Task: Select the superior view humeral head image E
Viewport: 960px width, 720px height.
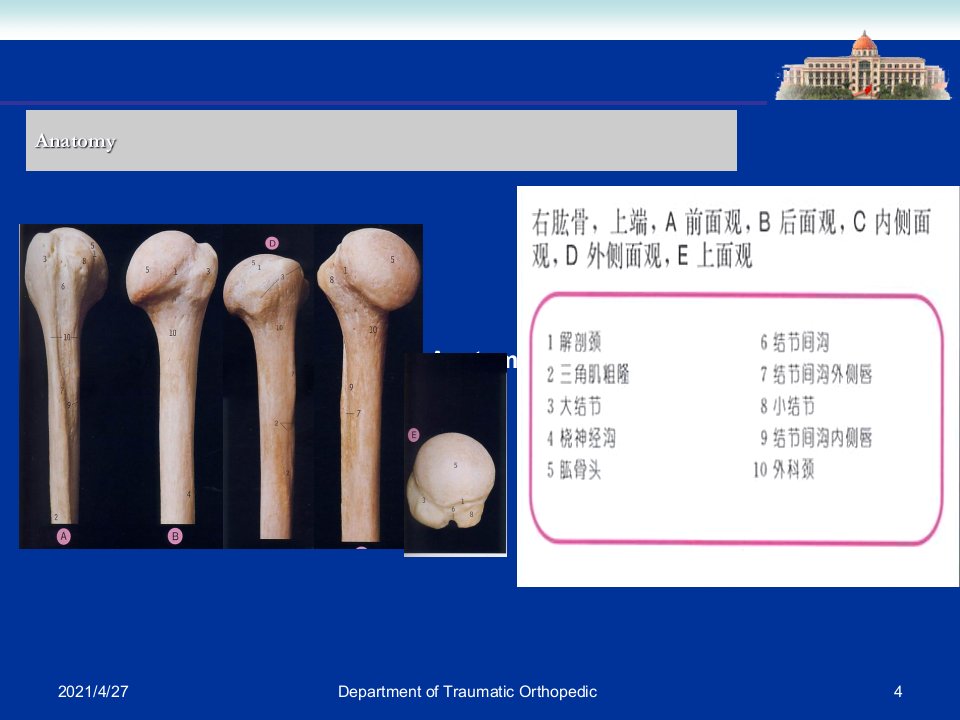Action: click(x=452, y=480)
